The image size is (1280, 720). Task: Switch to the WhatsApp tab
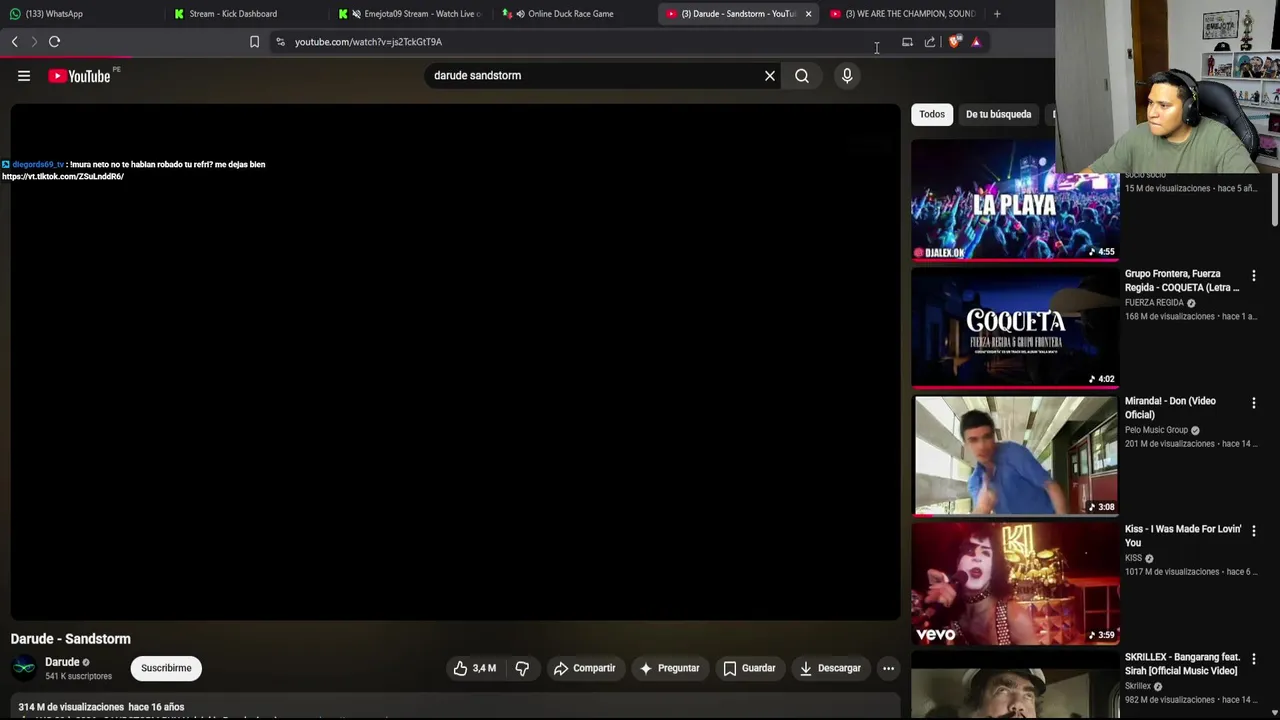tap(80, 14)
